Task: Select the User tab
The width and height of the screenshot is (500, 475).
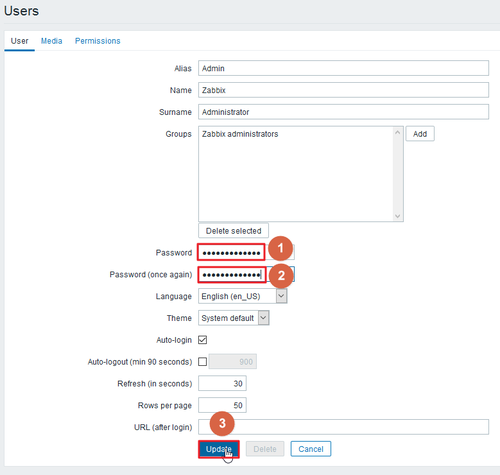Action: point(19,41)
